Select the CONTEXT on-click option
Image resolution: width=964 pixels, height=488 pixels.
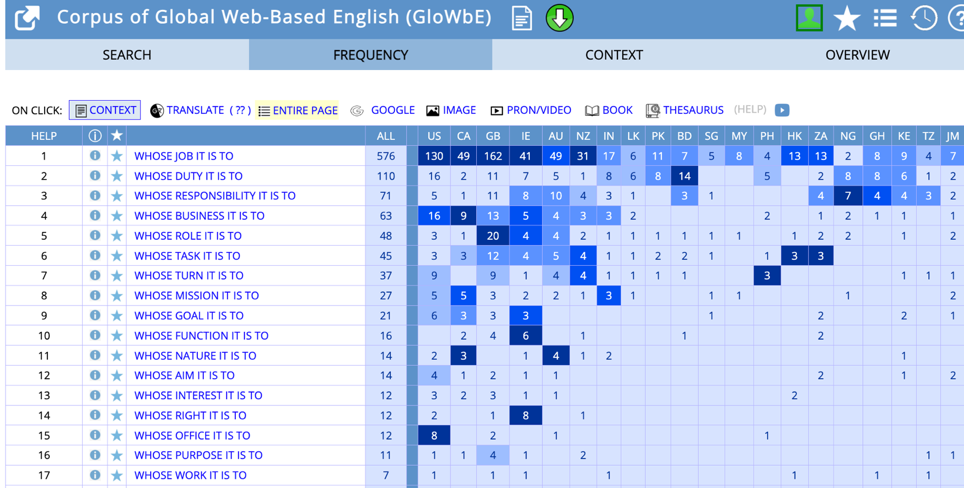pyautogui.click(x=105, y=110)
